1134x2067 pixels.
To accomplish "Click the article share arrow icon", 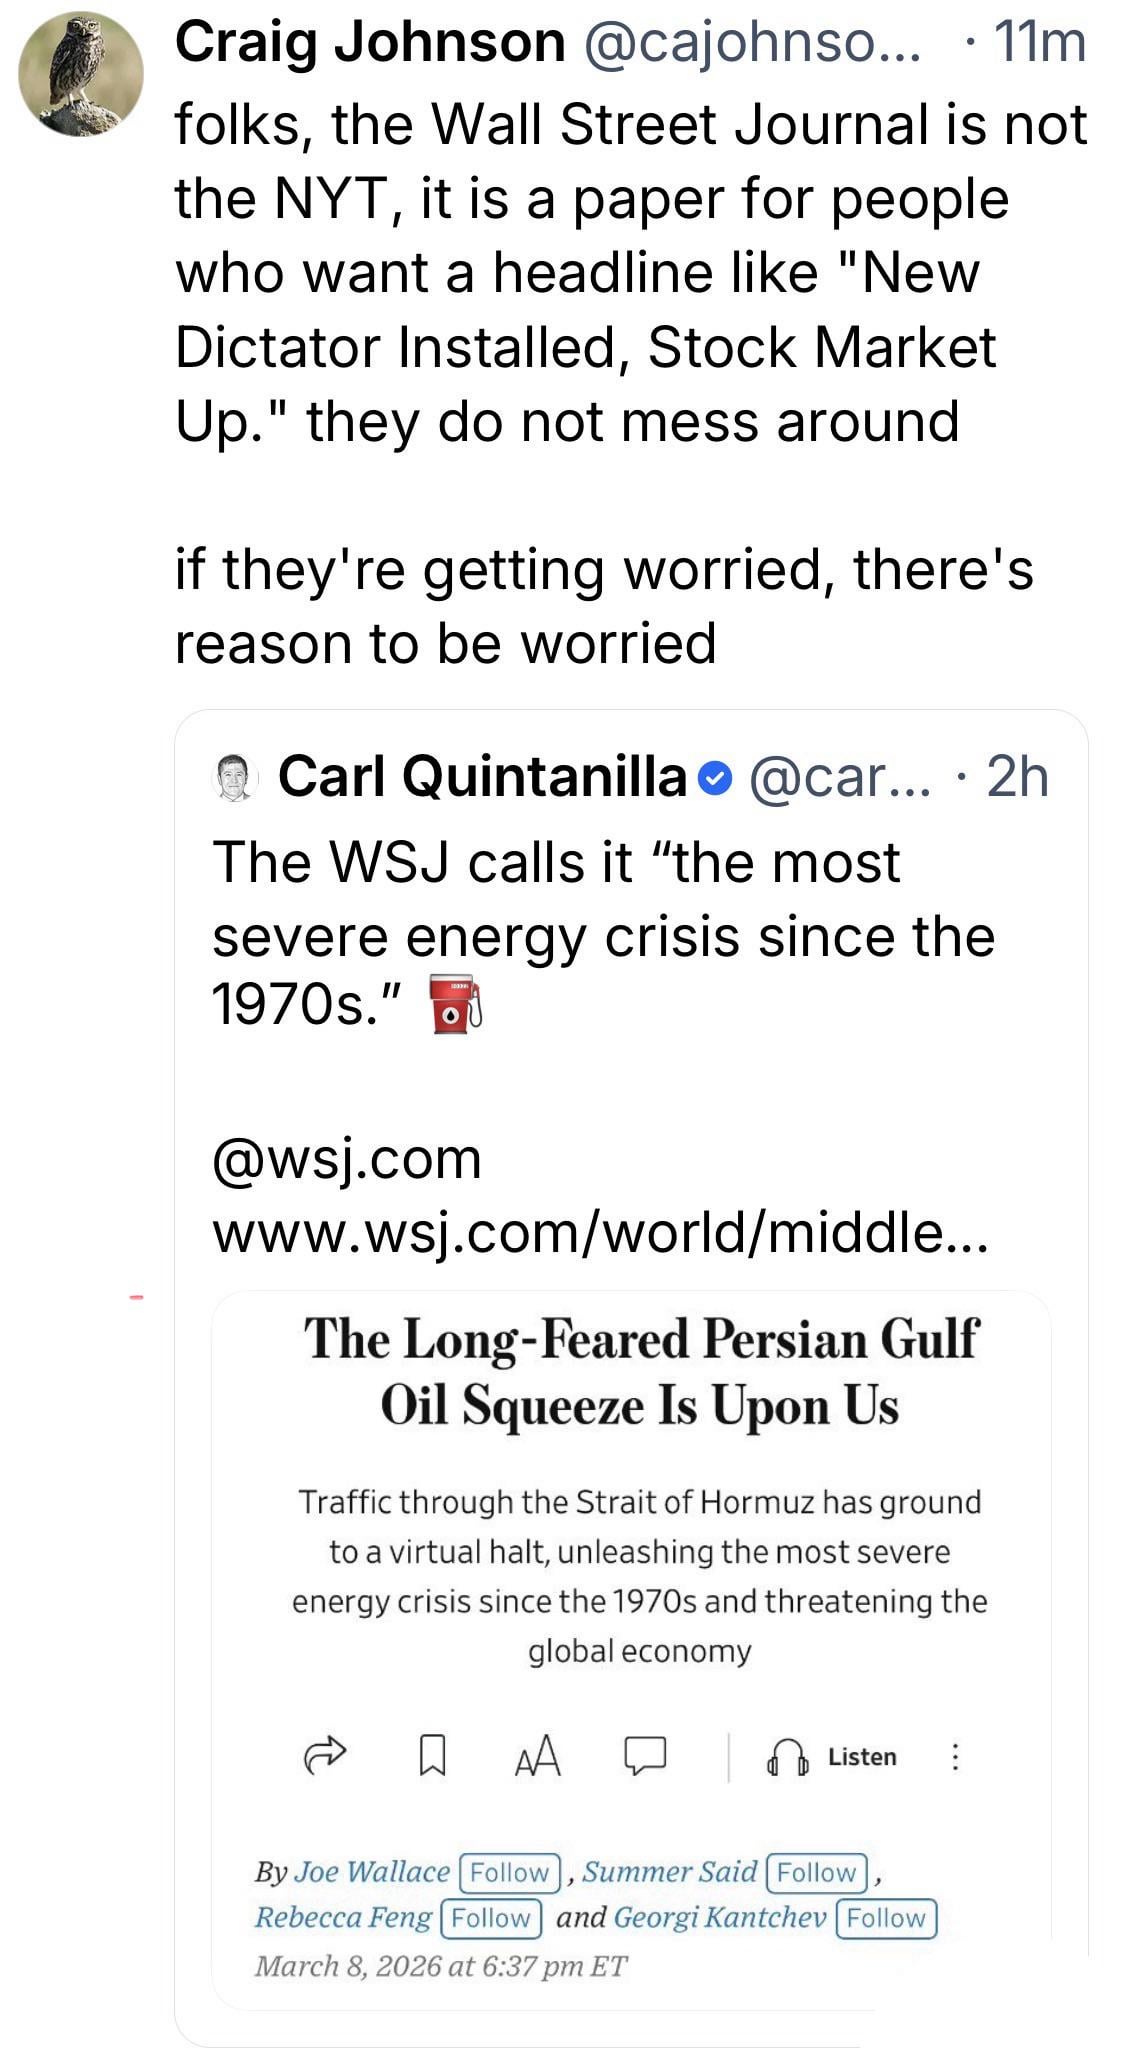I will click(324, 1756).
